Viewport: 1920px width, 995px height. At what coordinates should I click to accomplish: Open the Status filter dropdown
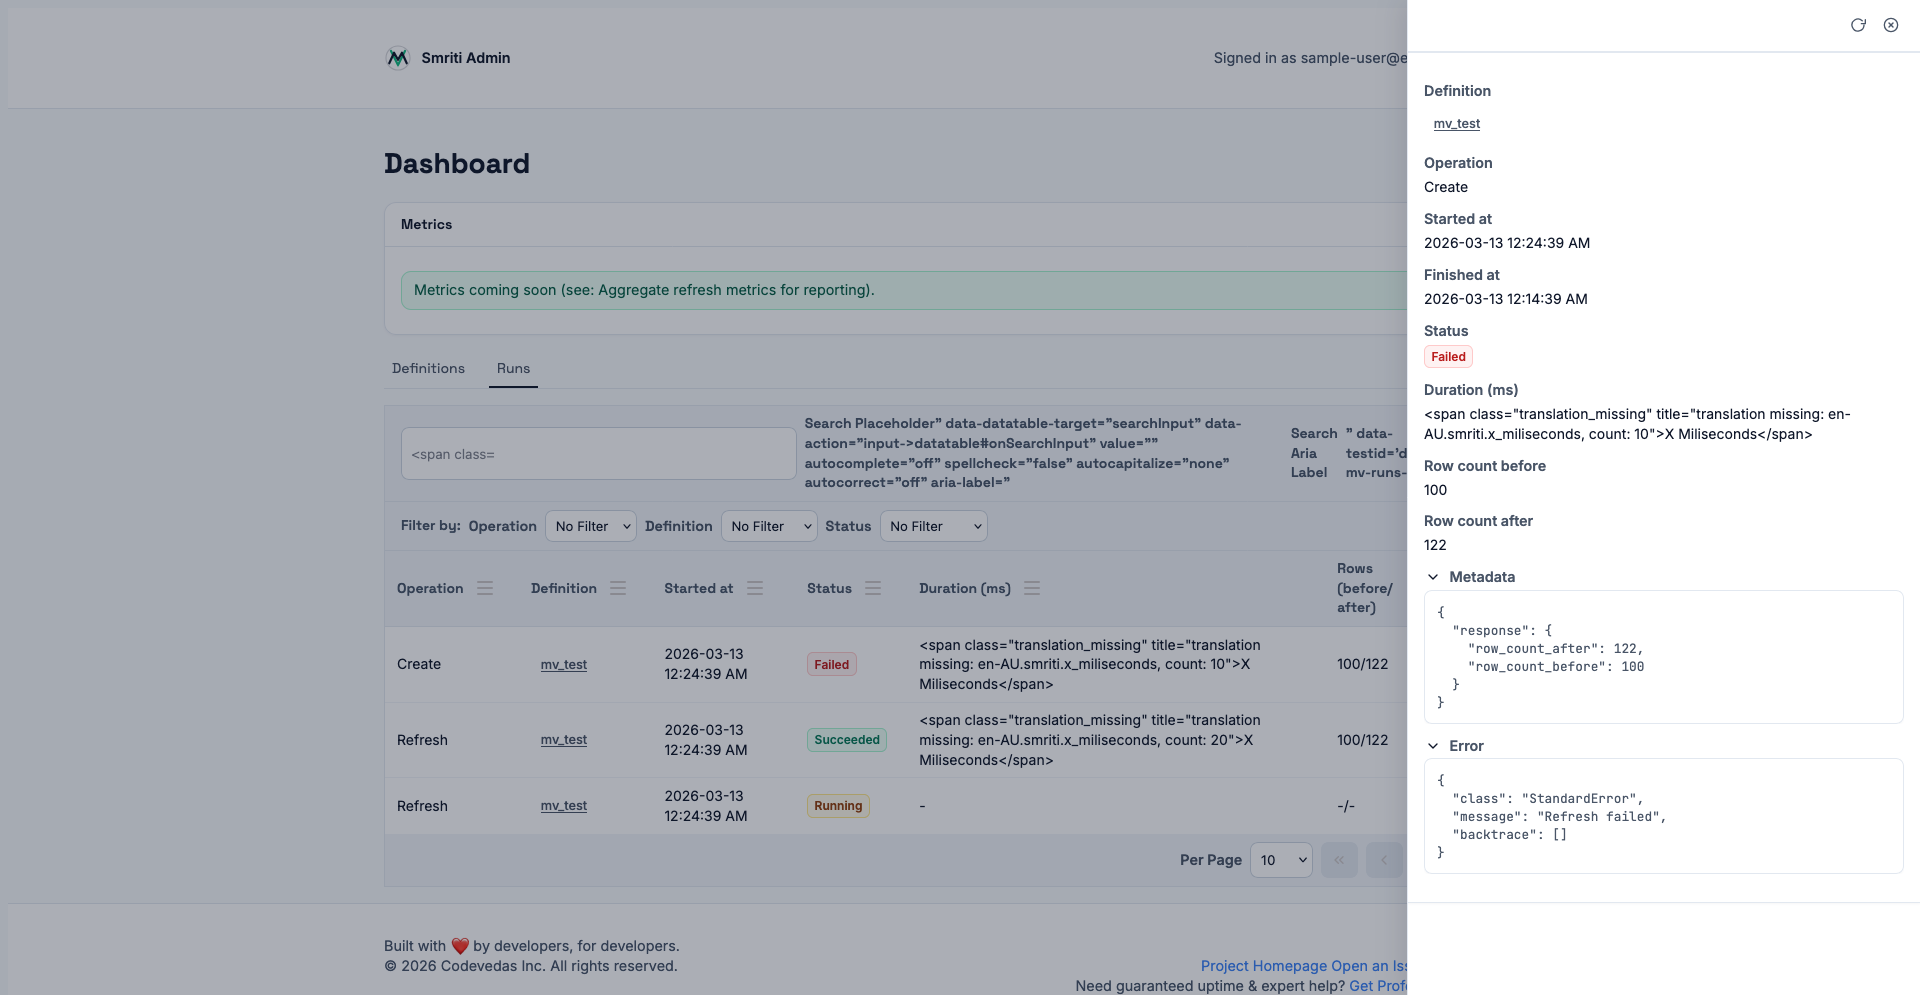click(933, 526)
